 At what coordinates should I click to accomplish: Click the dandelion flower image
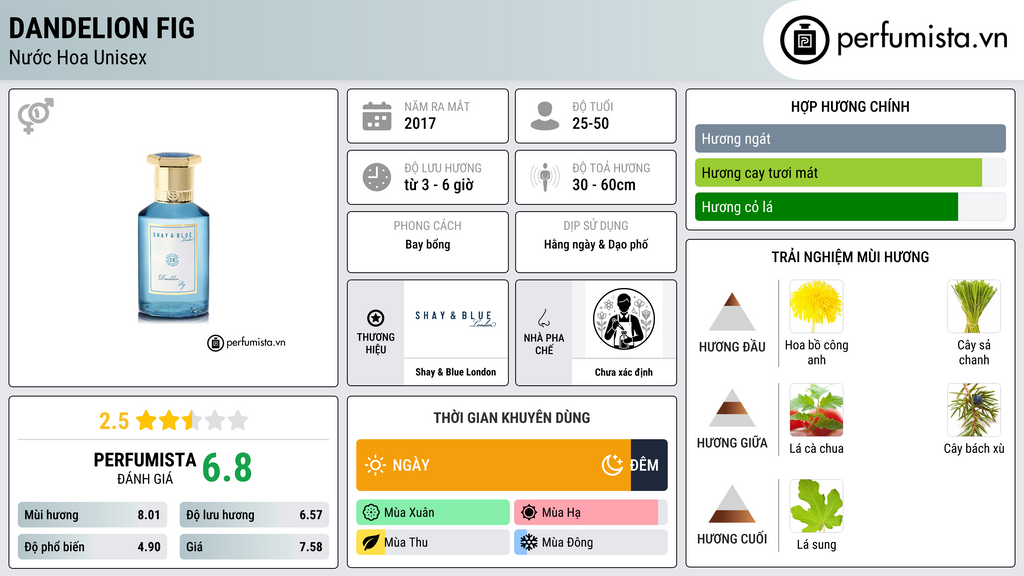(x=816, y=306)
